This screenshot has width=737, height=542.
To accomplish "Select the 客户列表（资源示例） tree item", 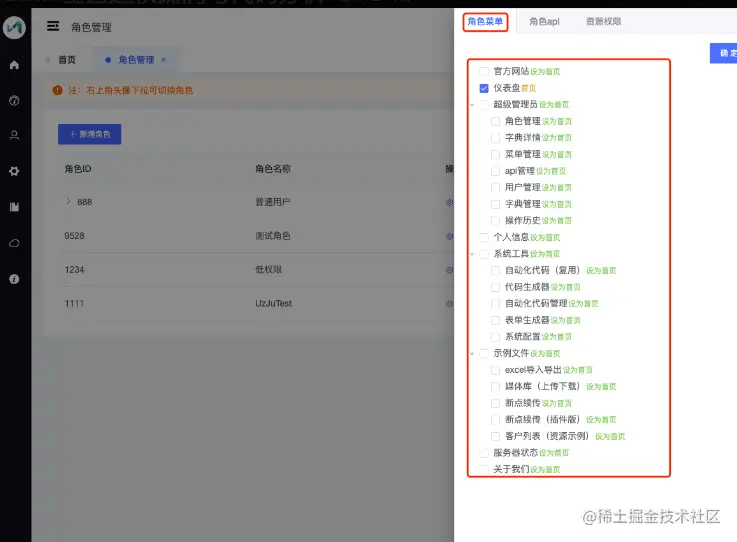I will pyautogui.click(x=548, y=436).
